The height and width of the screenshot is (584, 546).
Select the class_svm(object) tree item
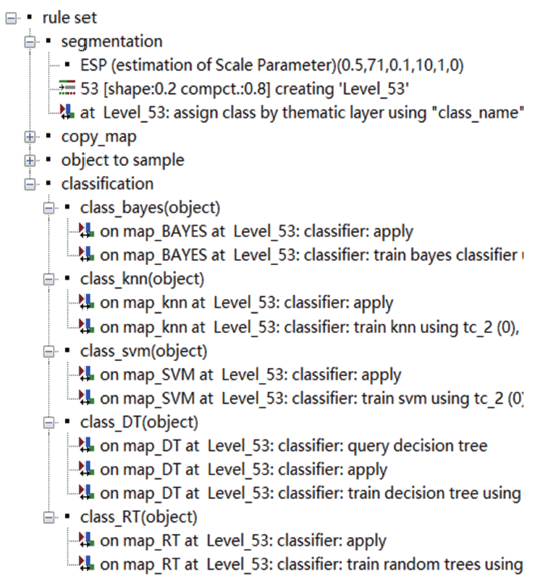(x=143, y=351)
